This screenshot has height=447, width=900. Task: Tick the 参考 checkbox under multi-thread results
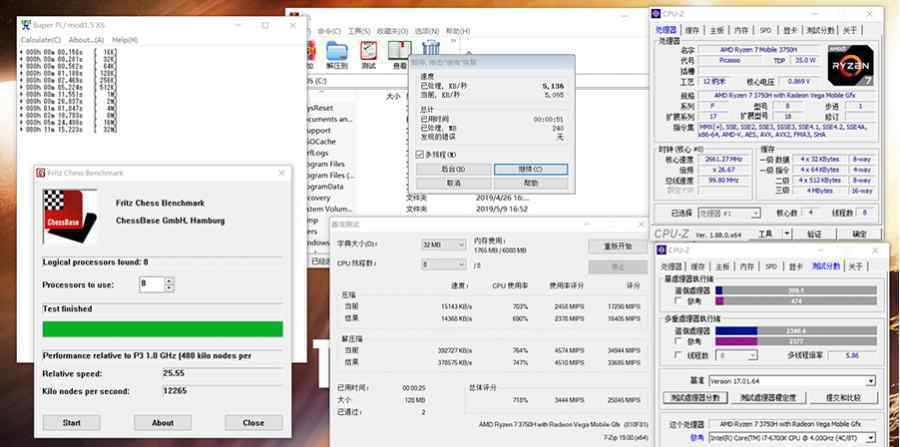click(x=678, y=341)
